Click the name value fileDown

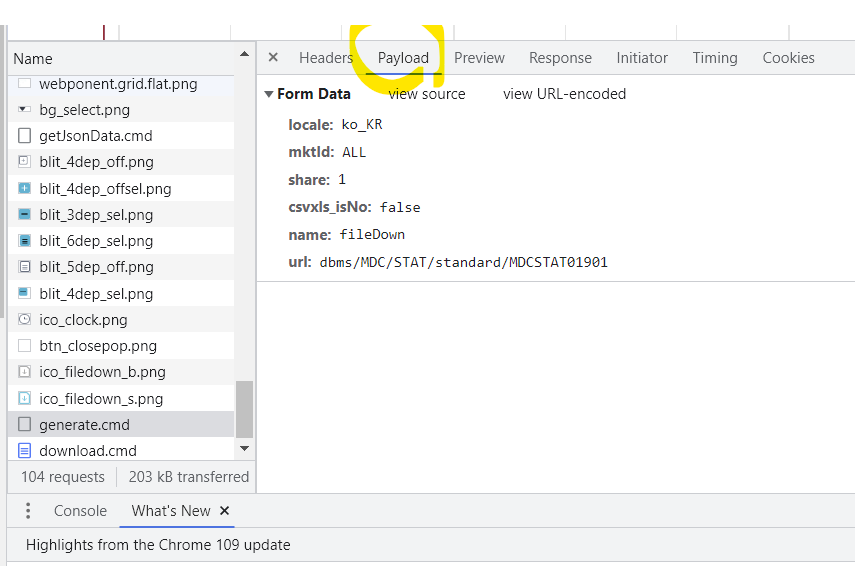[372, 234]
